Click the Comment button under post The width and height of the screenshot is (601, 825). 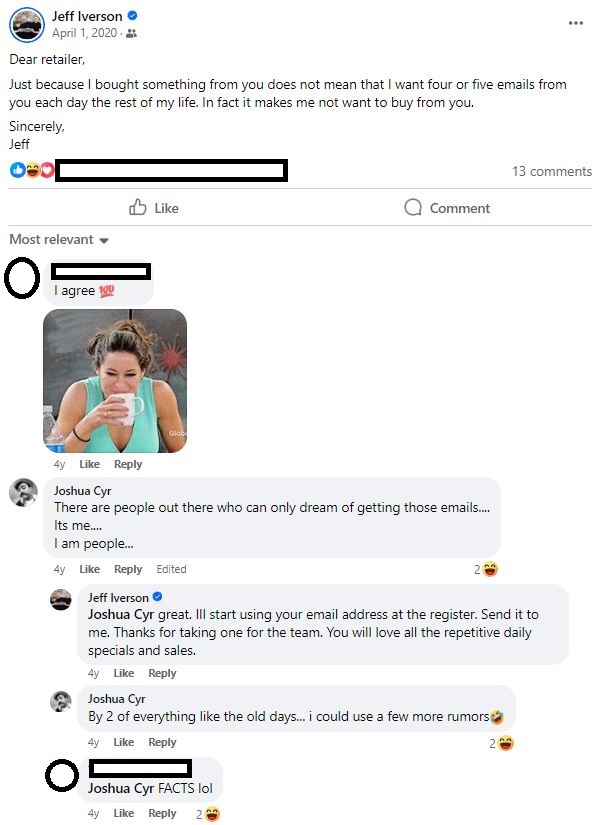(x=447, y=208)
